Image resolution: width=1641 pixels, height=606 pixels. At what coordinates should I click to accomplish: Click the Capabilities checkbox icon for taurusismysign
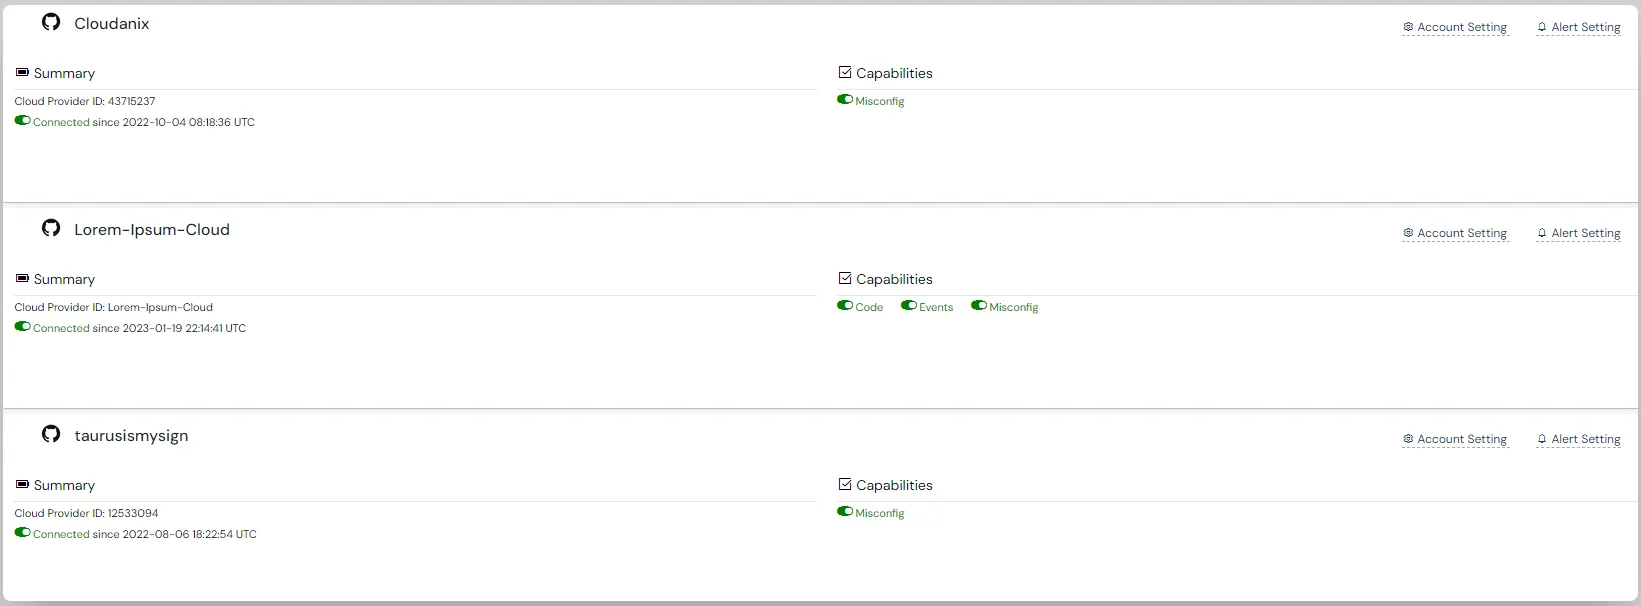coord(845,485)
